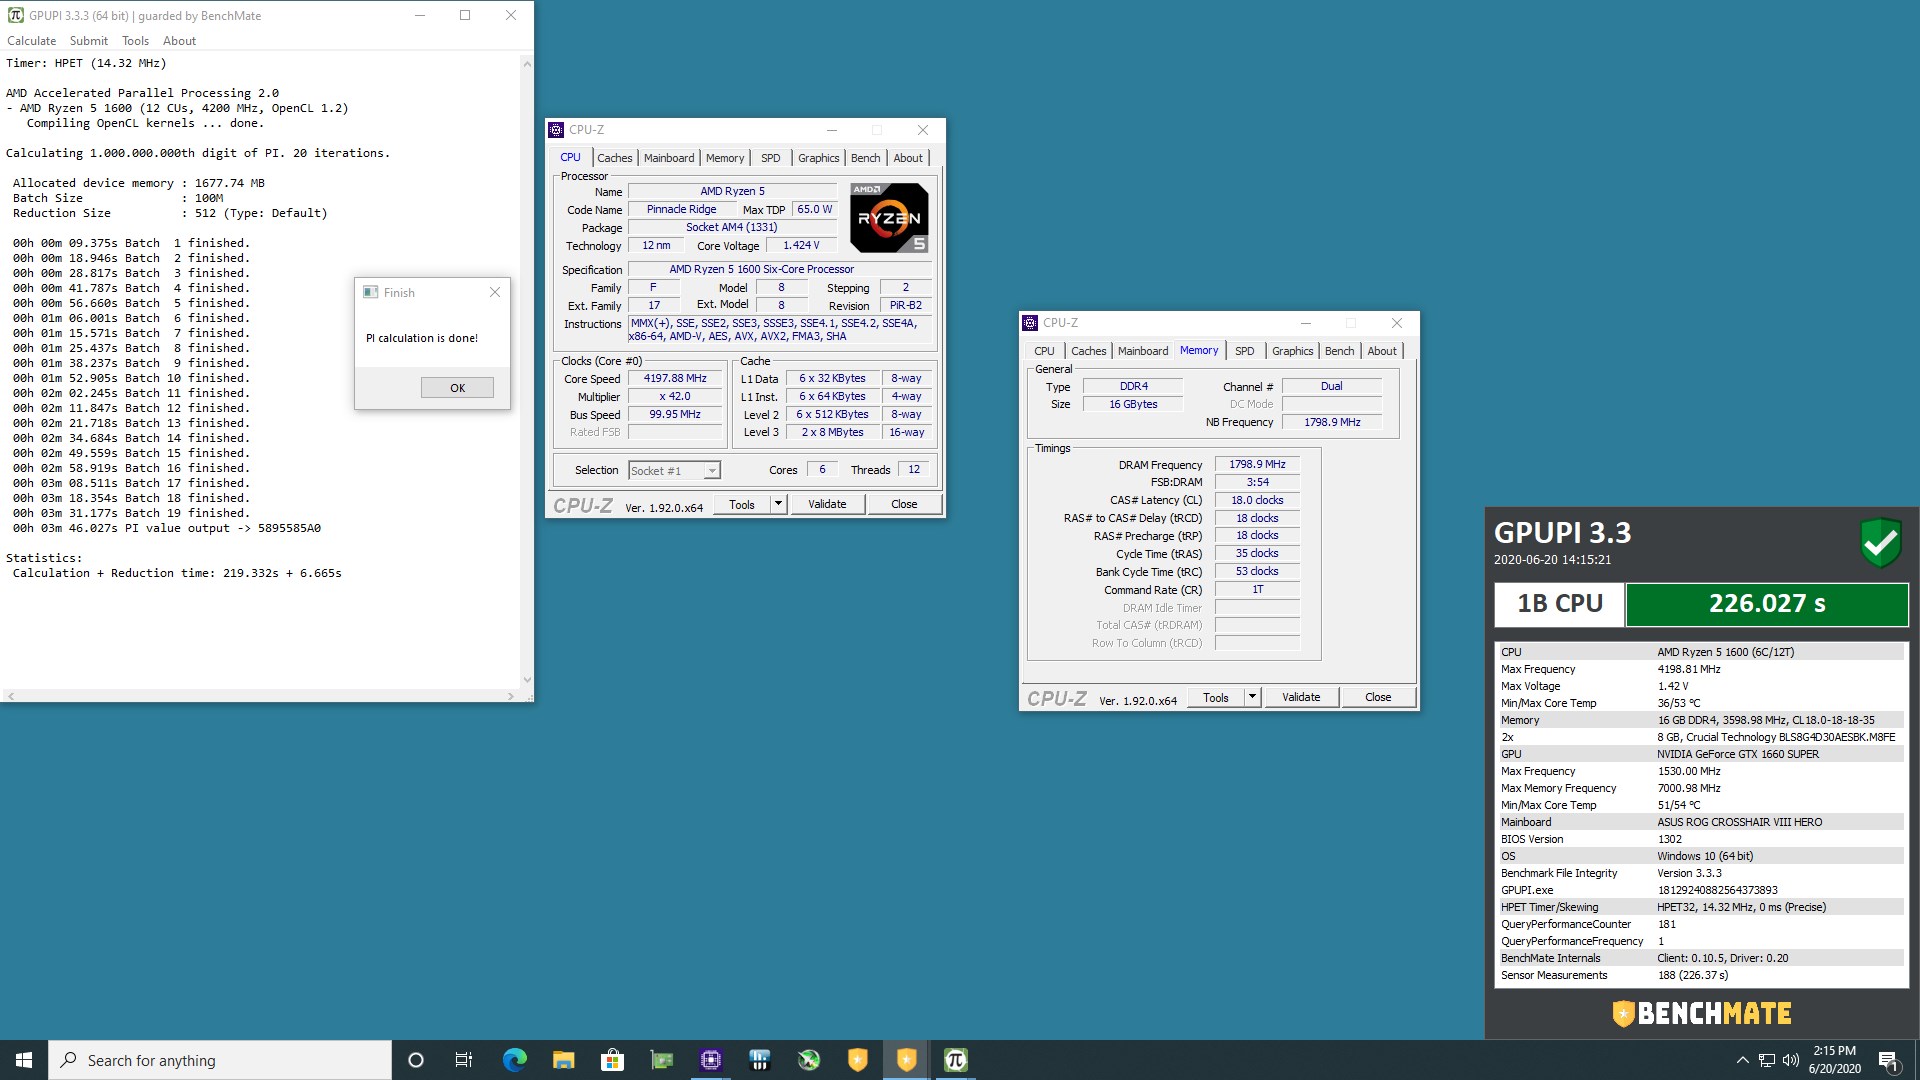The width and height of the screenshot is (1920, 1080).
Task: Open Cortana circle icon on taskbar
Action: pos(416,1060)
